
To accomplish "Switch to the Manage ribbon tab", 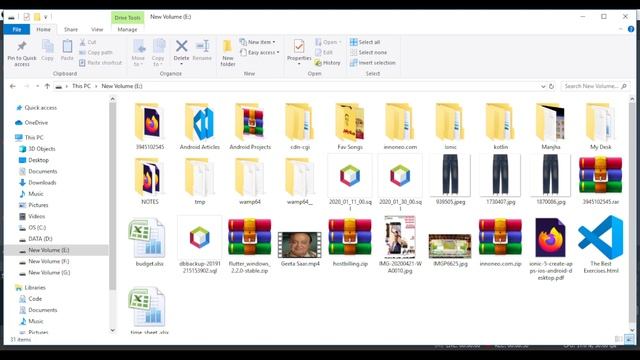I will [127, 29].
